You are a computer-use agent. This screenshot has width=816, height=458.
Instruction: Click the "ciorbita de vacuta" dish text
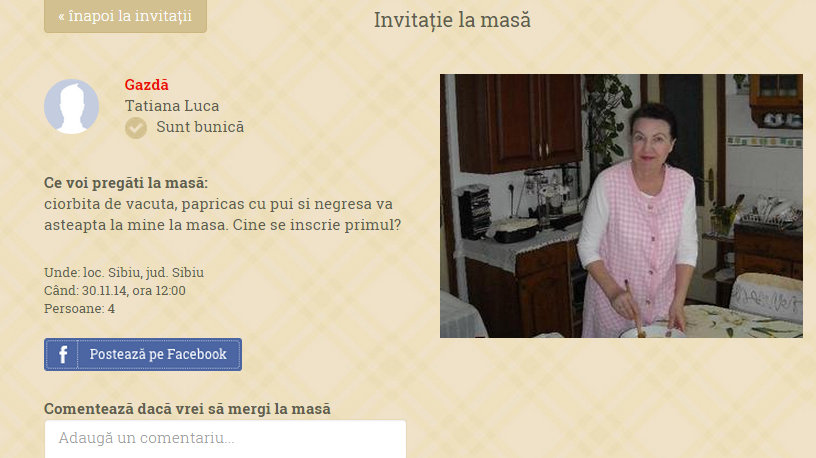click(x=110, y=204)
